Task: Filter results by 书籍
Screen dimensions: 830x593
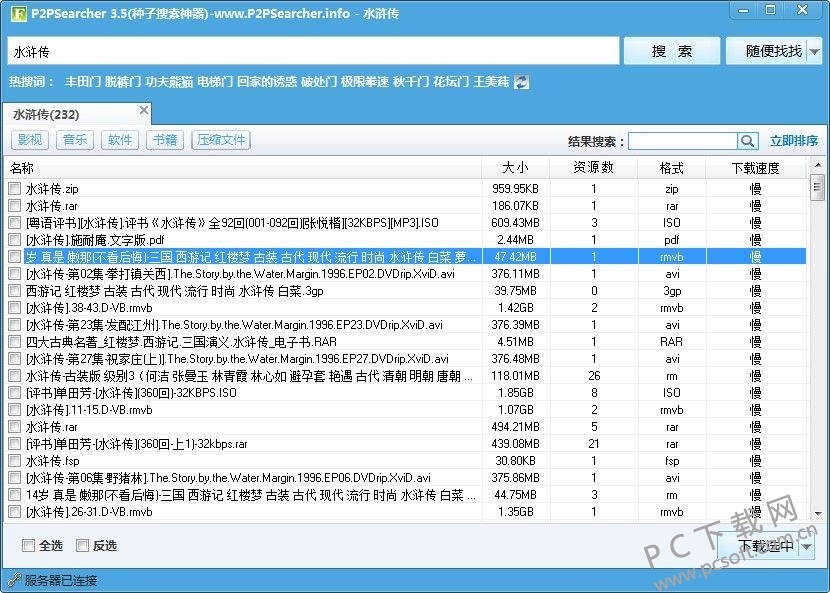Action: coord(165,140)
